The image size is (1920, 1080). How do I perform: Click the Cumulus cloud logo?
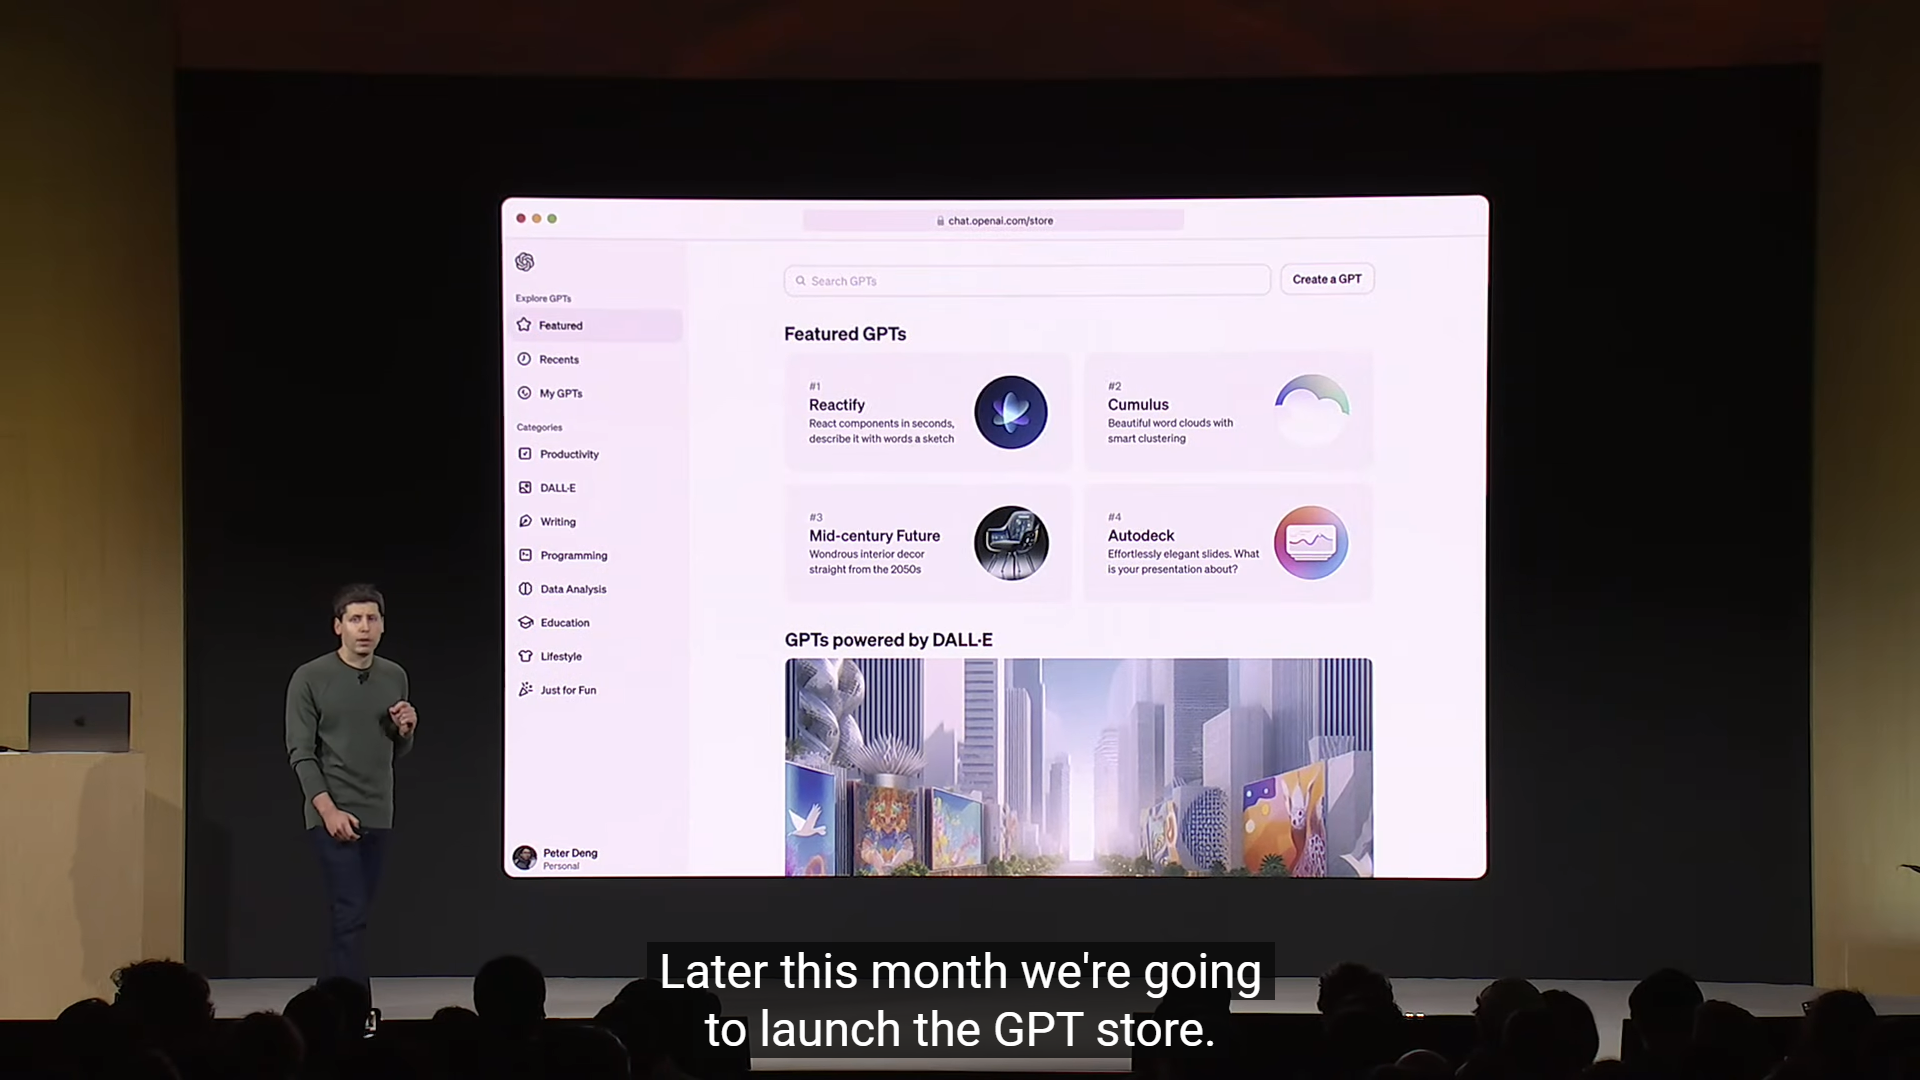click(x=1311, y=411)
